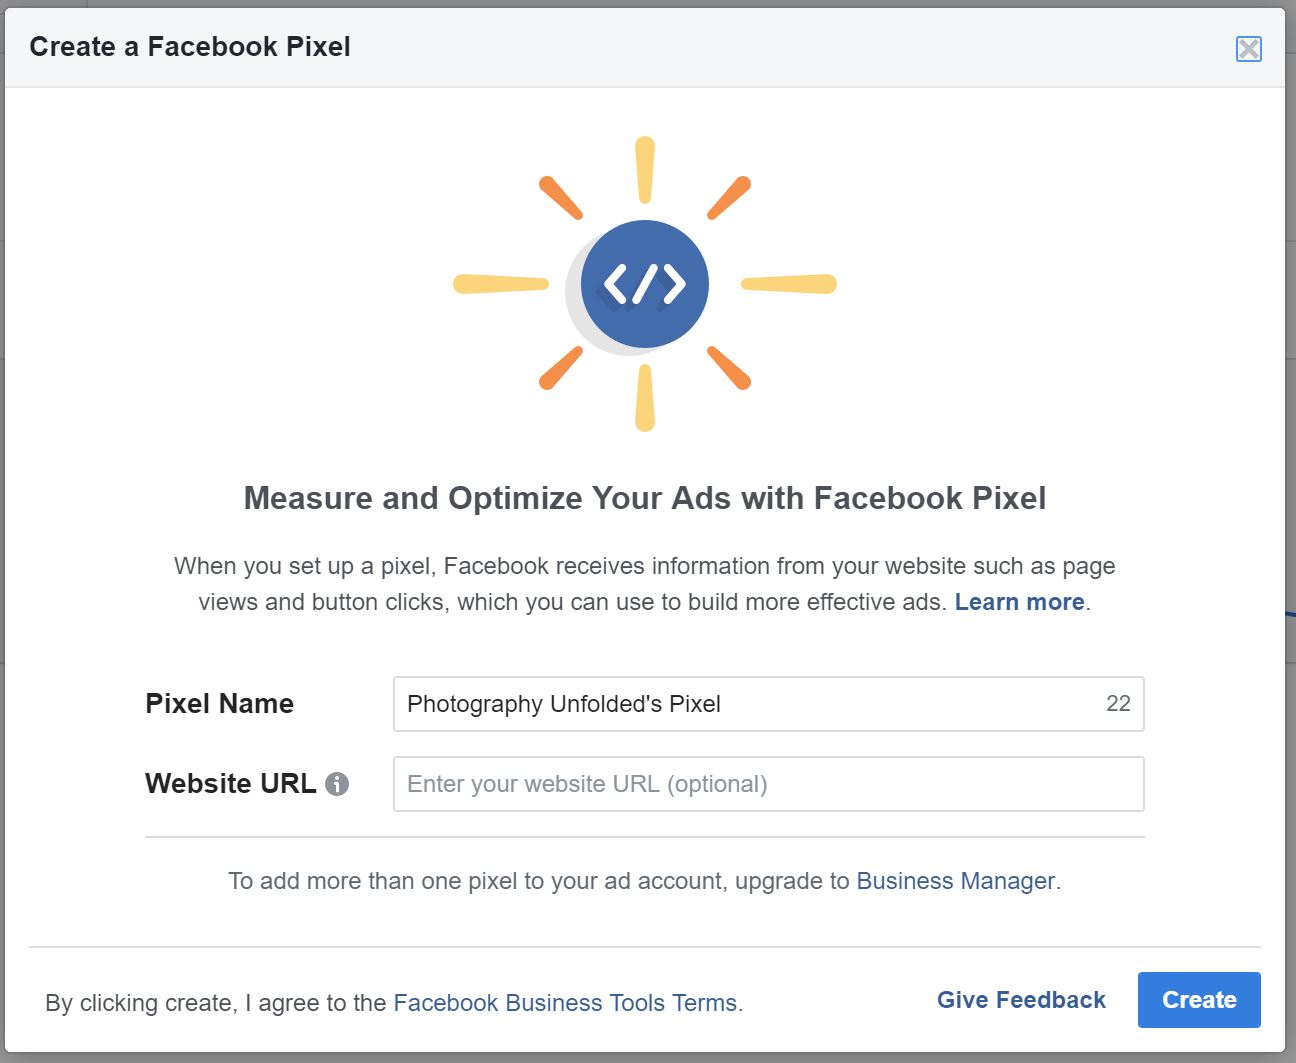Click the Give Feedback button
Image resolution: width=1296 pixels, height=1063 pixels.
[x=1021, y=1000]
